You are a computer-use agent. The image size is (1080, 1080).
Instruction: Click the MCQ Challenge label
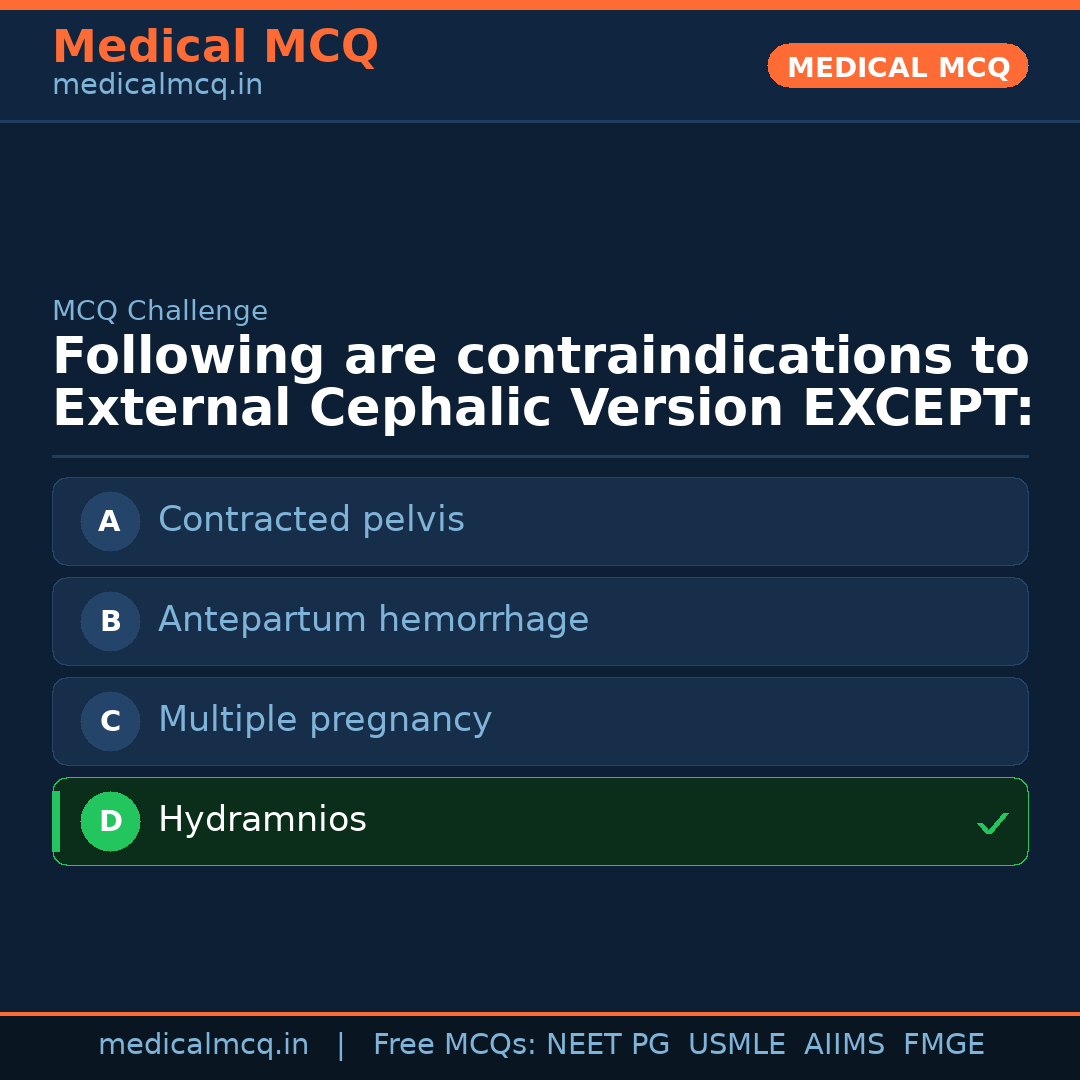(x=160, y=312)
